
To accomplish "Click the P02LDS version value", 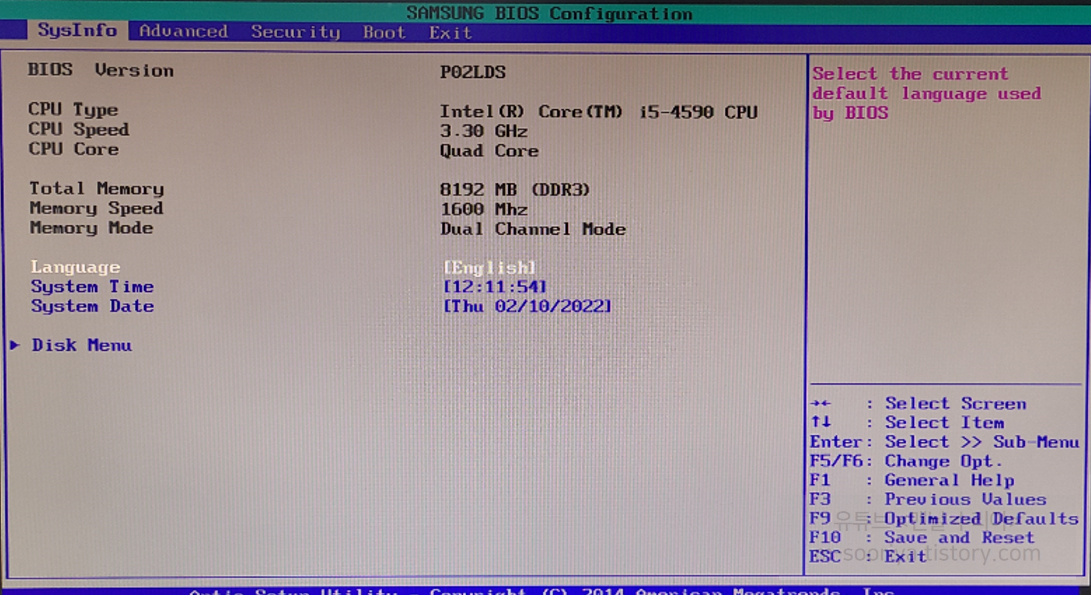I will [x=473, y=72].
